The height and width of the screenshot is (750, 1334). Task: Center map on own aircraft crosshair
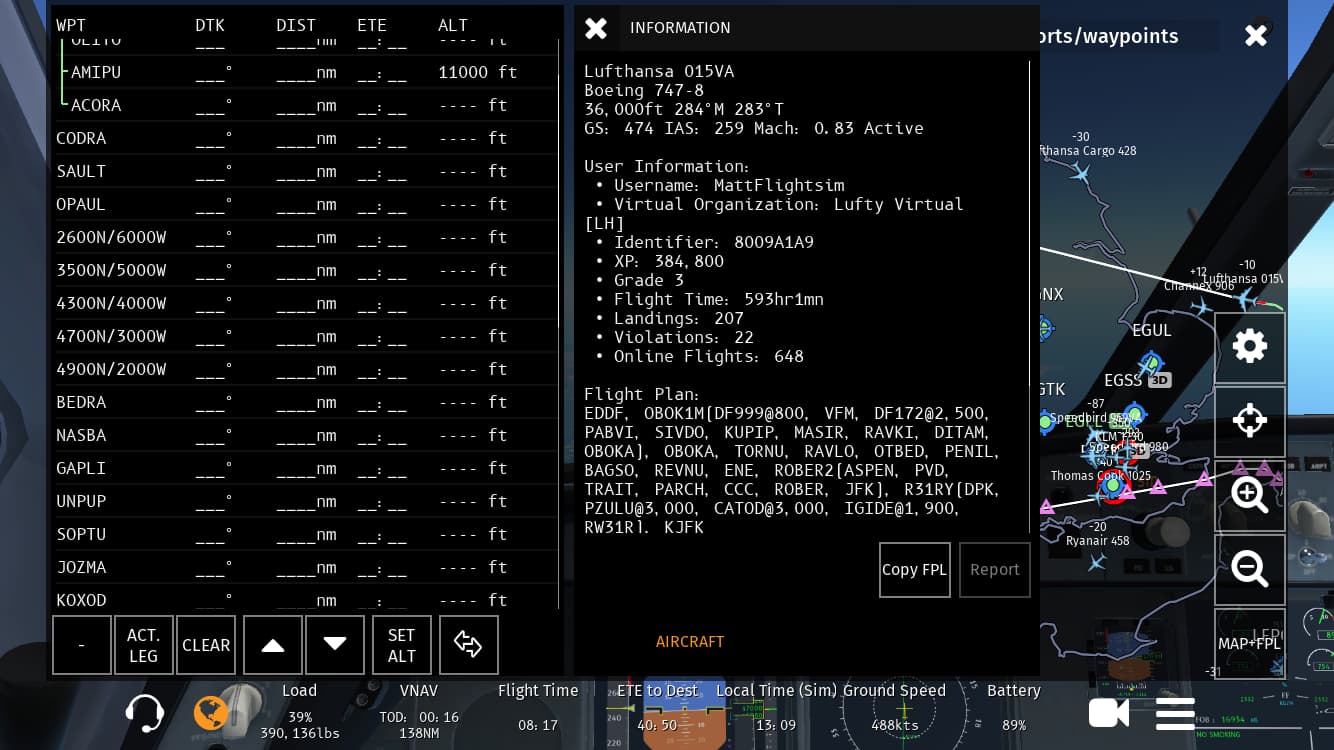click(x=1250, y=421)
